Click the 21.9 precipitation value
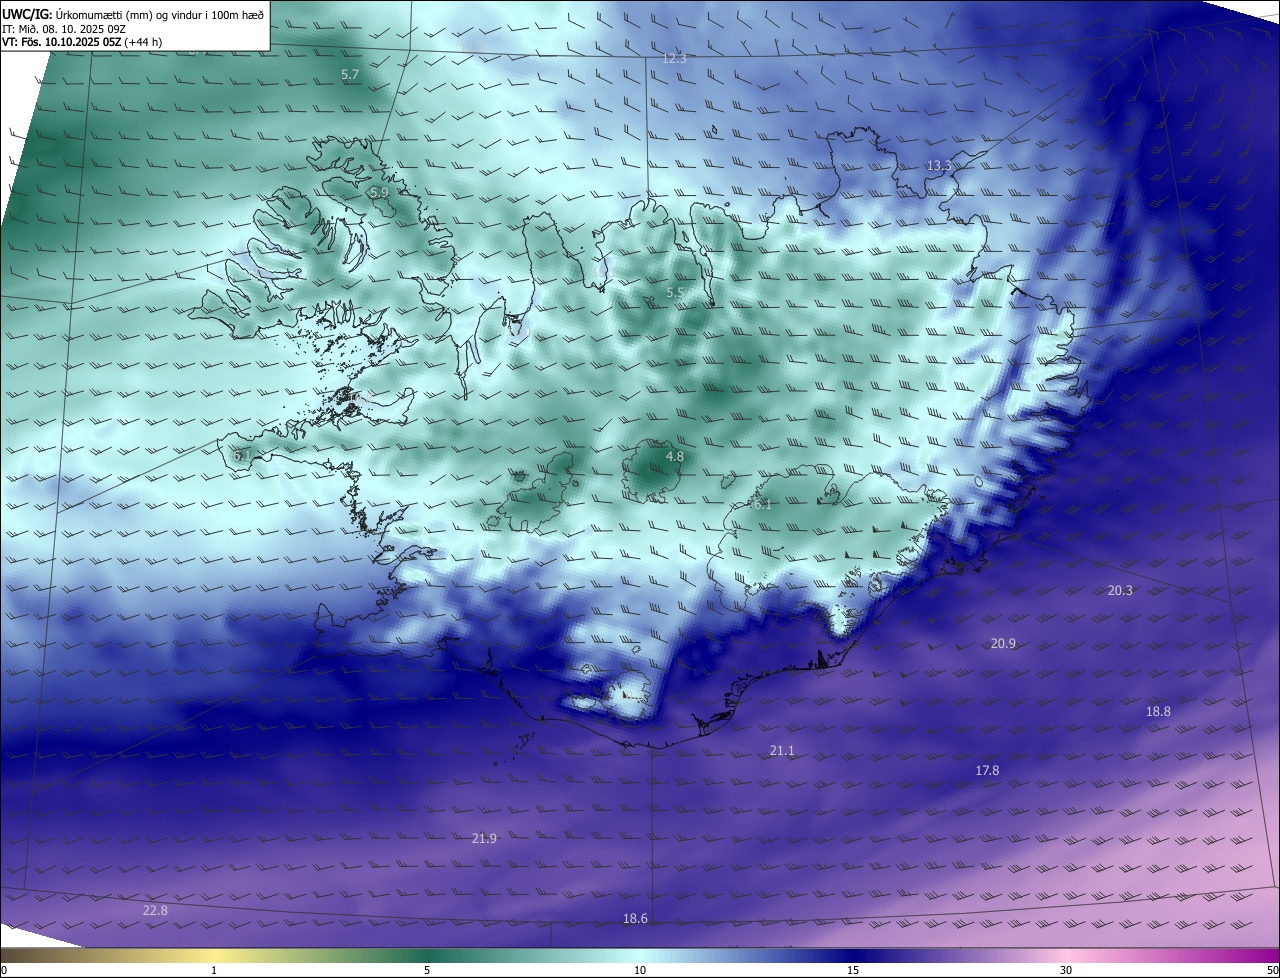 pyautogui.click(x=484, y=838)
